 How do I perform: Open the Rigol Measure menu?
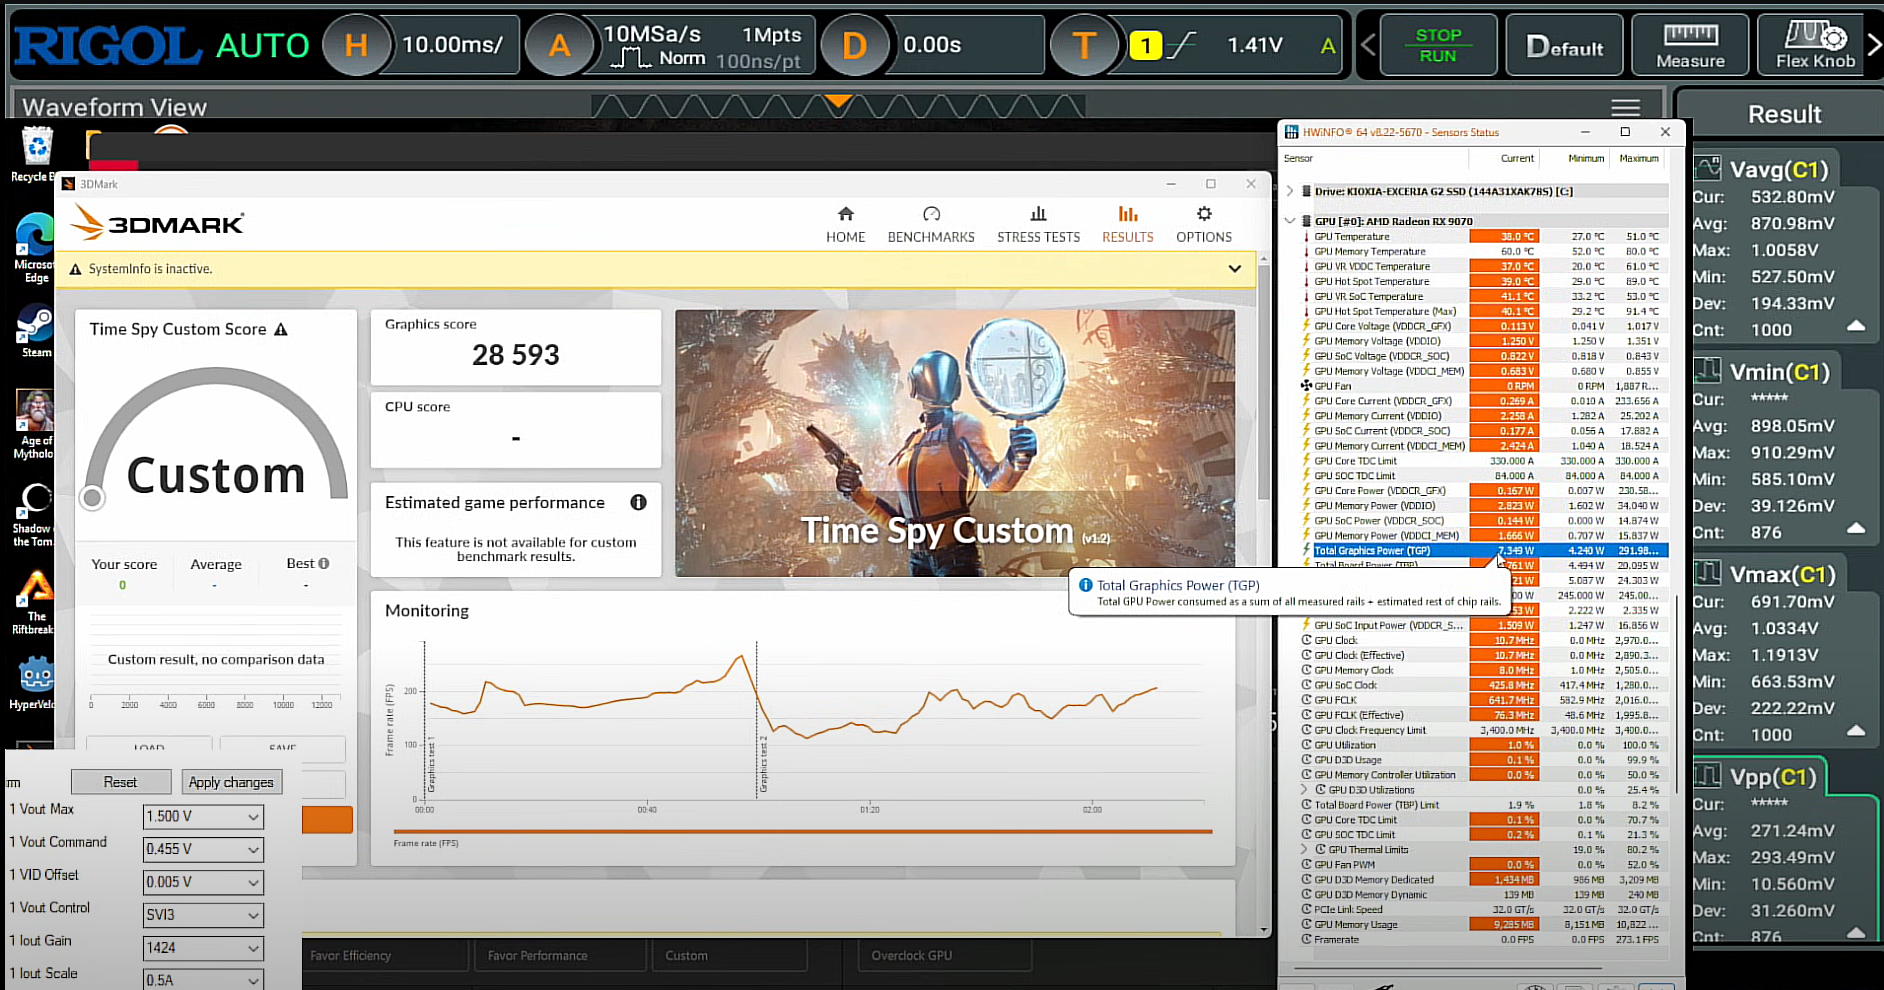(1690, 45)
